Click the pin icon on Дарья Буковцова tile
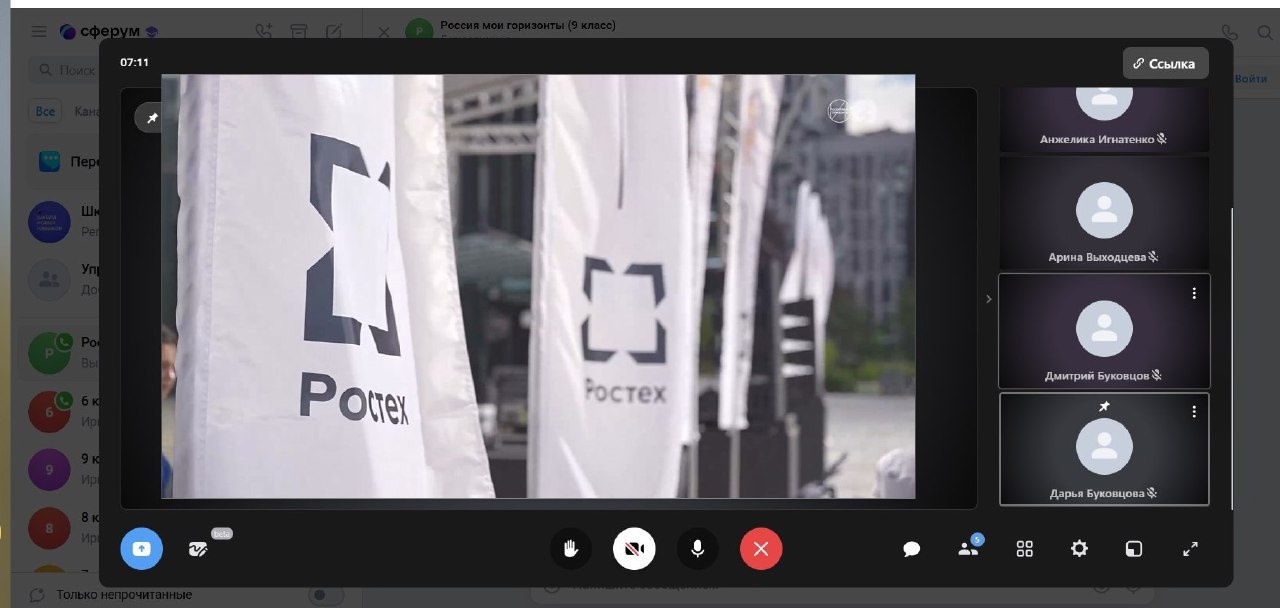 1104,407
